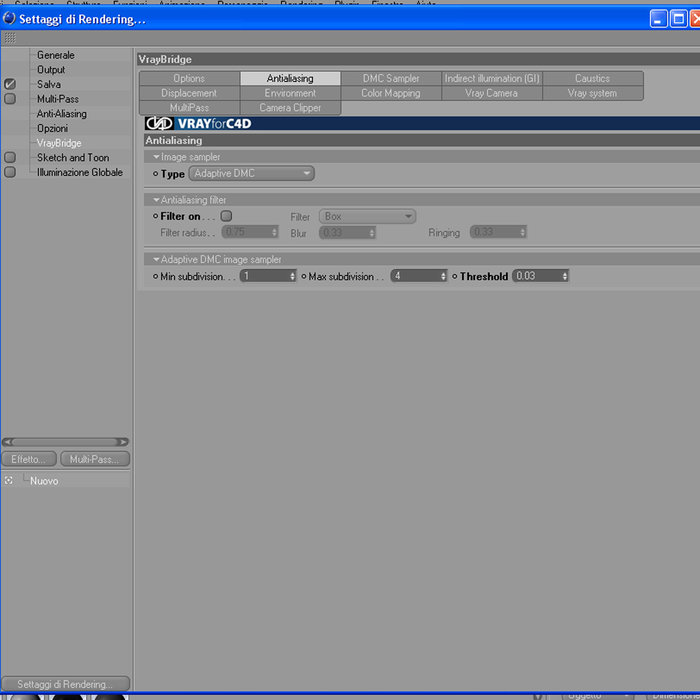Select the Nuovo render setting entry
Screen dimensions: 700x700
[x=44, y=481]
